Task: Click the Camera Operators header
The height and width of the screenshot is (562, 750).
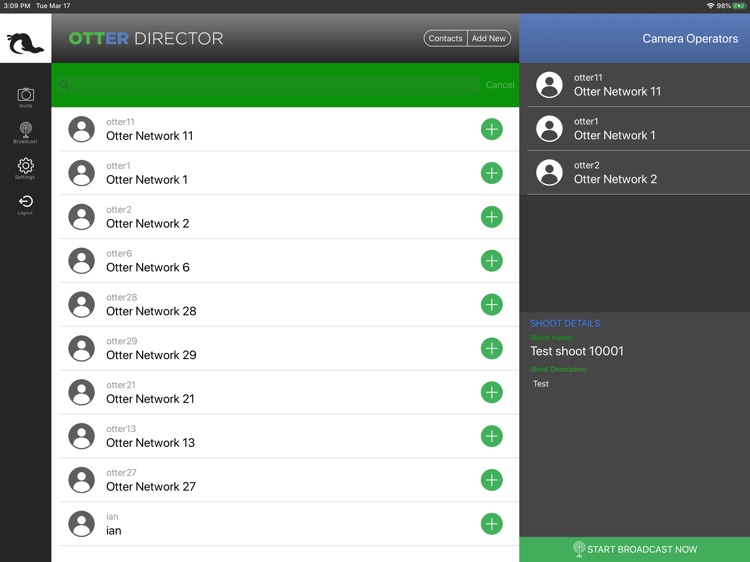Action: tap(690, 39)
